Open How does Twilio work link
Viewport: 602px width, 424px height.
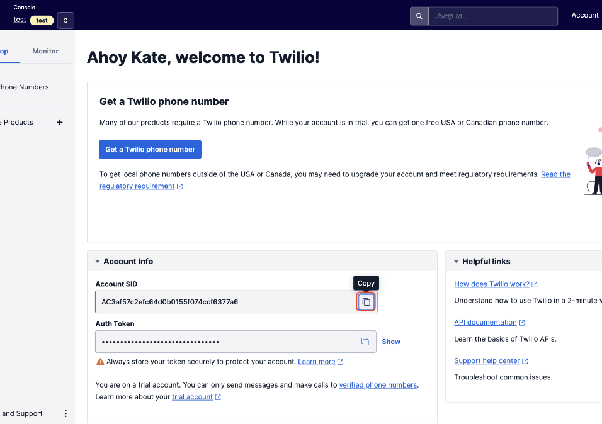point(493,284)
